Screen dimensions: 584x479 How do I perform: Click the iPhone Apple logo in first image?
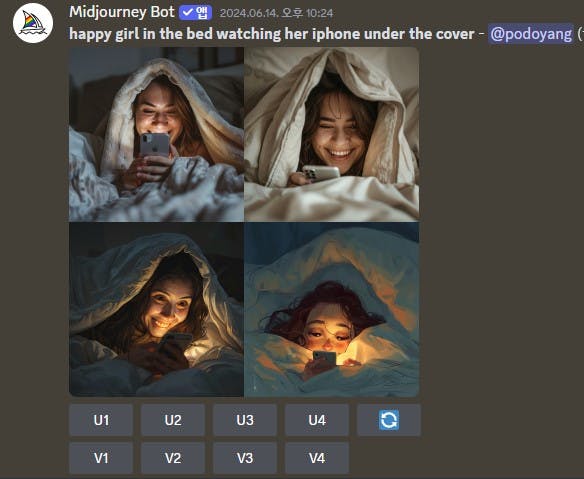[x=156, y=149]
